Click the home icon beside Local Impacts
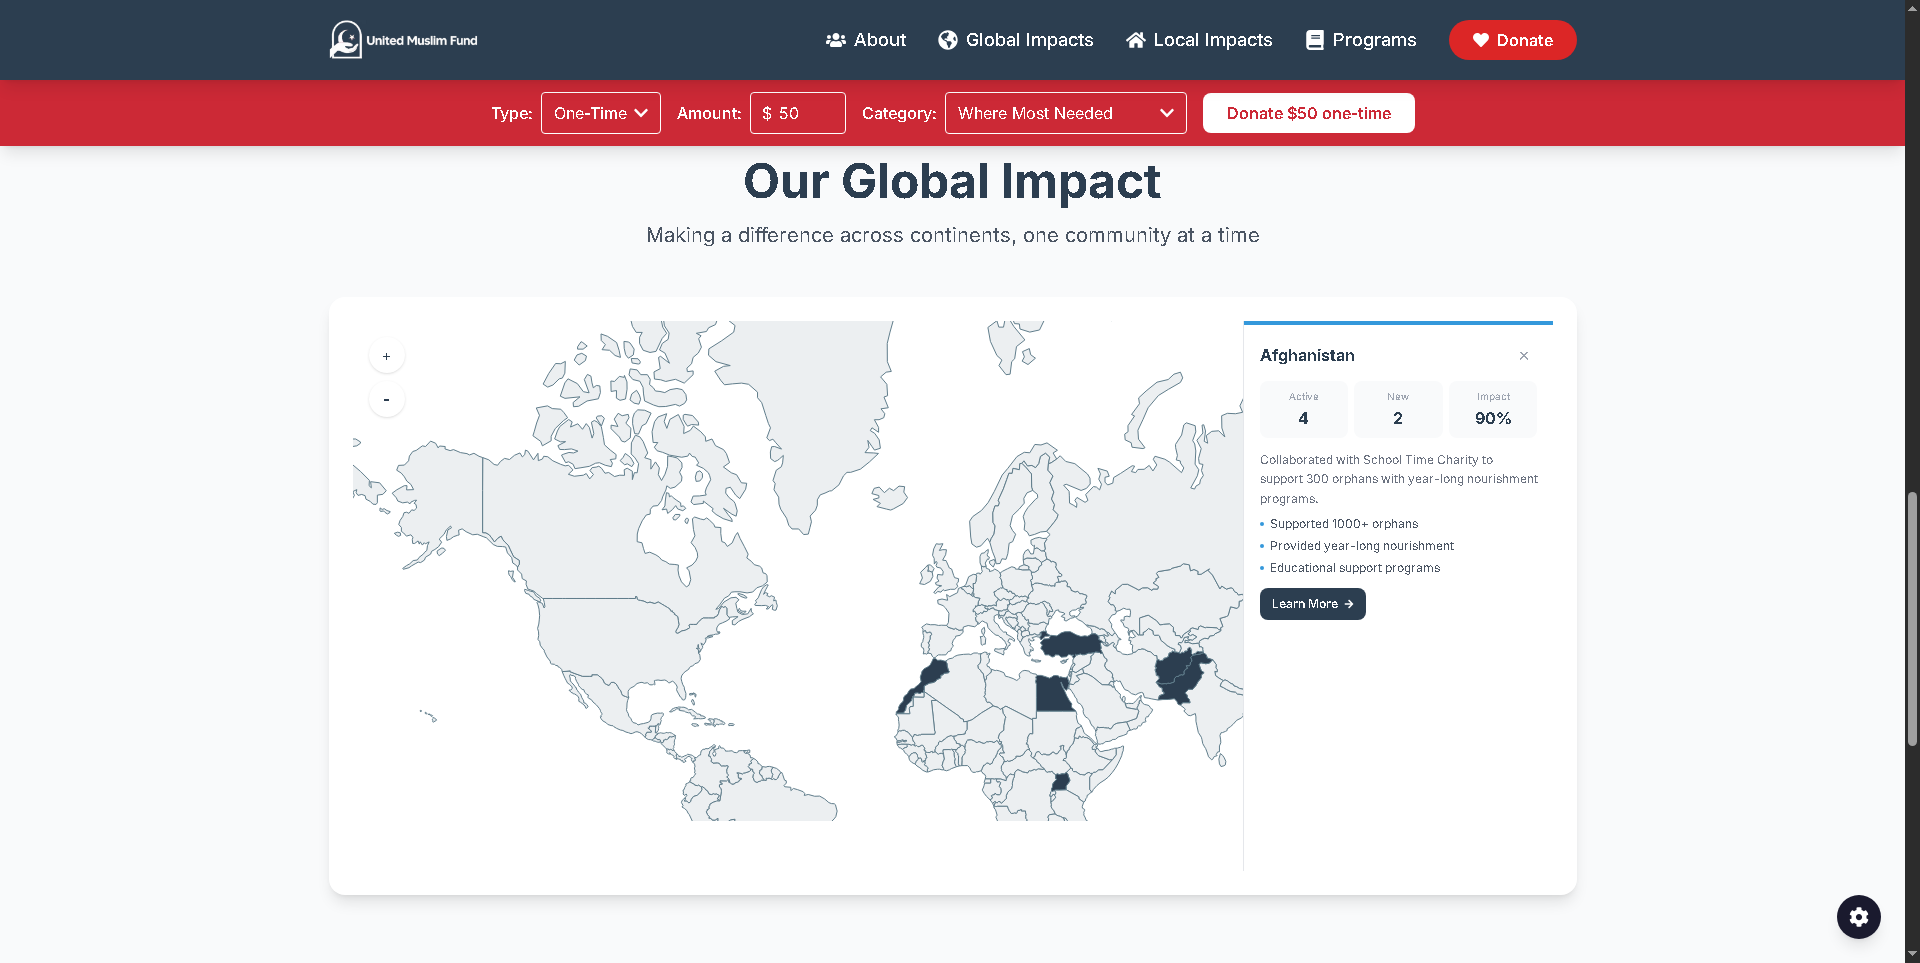 (x=1136, y=40)
